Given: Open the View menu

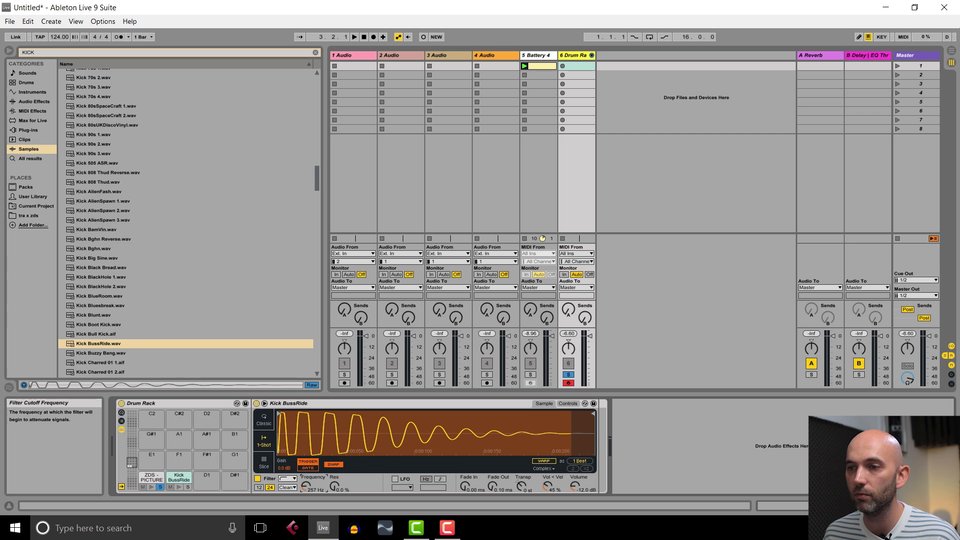Looking at the screenshot, I should 76,21.
